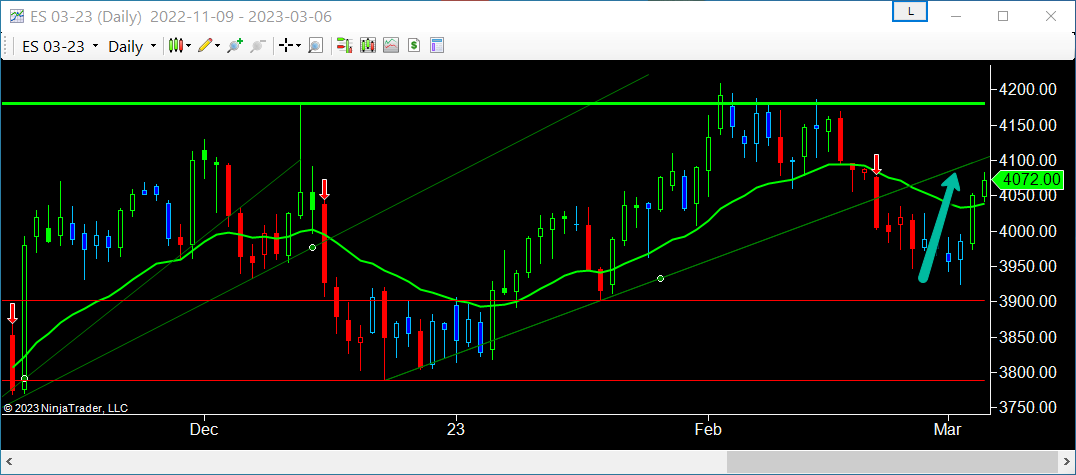Click the zoom frame magnifier icon
Viewport: 1076px width, 475px height.
(x=315, y=46)
